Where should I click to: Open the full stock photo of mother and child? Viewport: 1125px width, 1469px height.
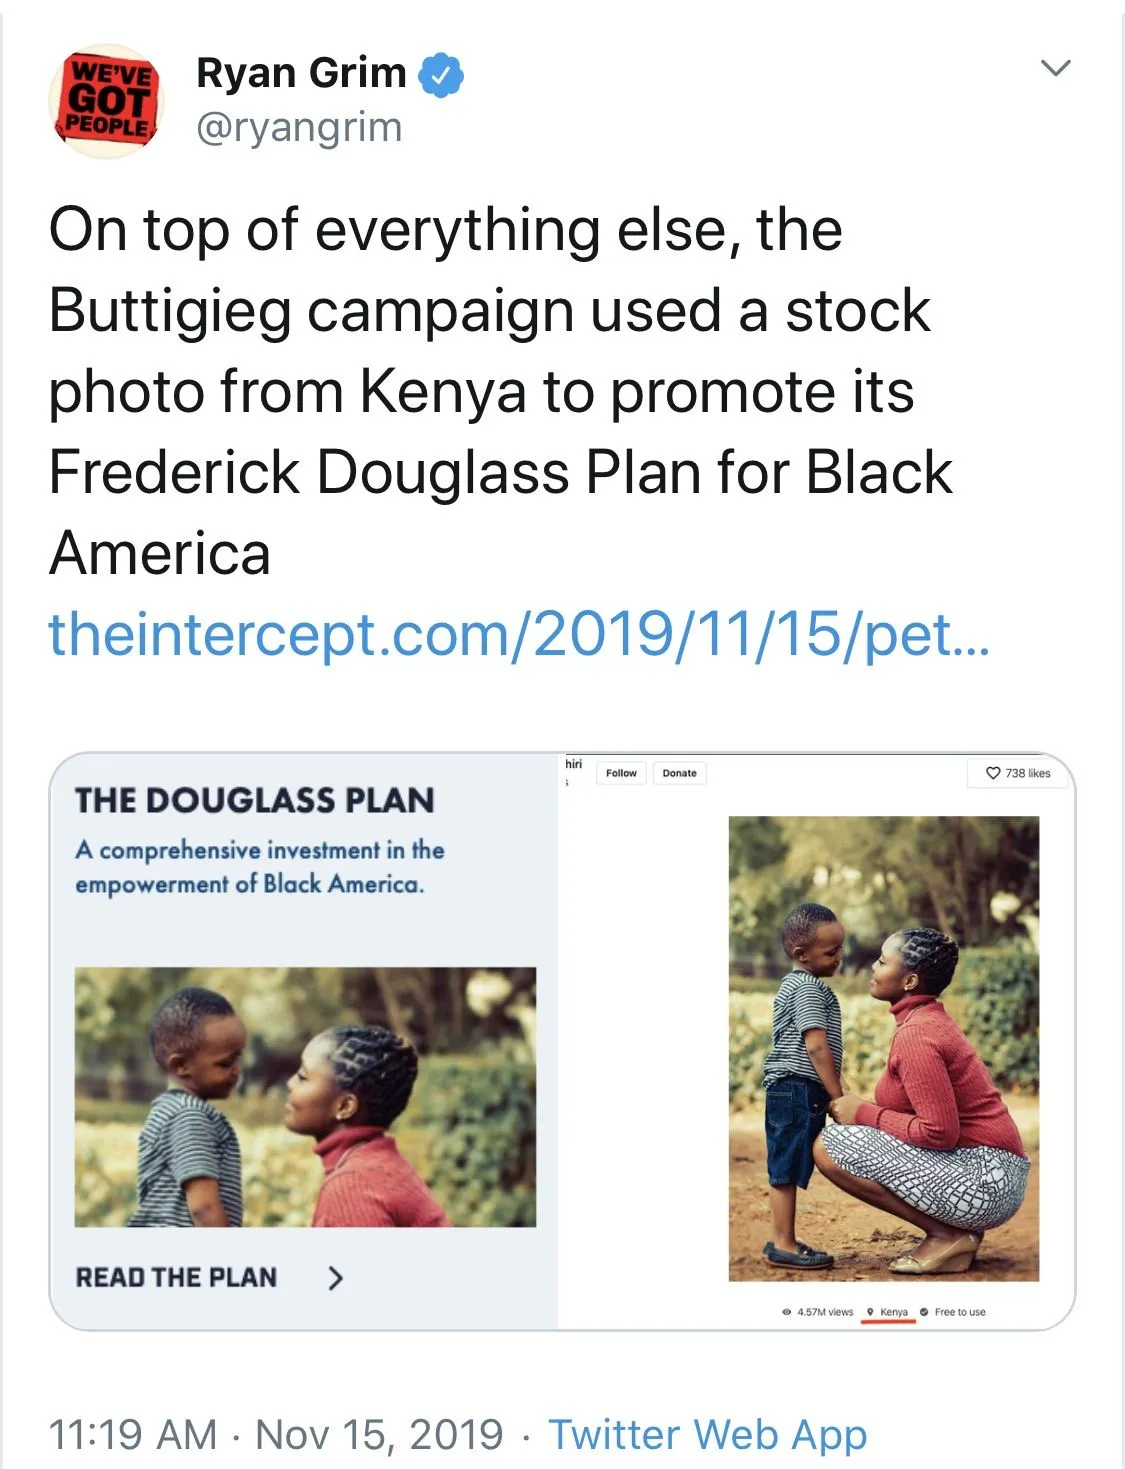pos(883,1048)
